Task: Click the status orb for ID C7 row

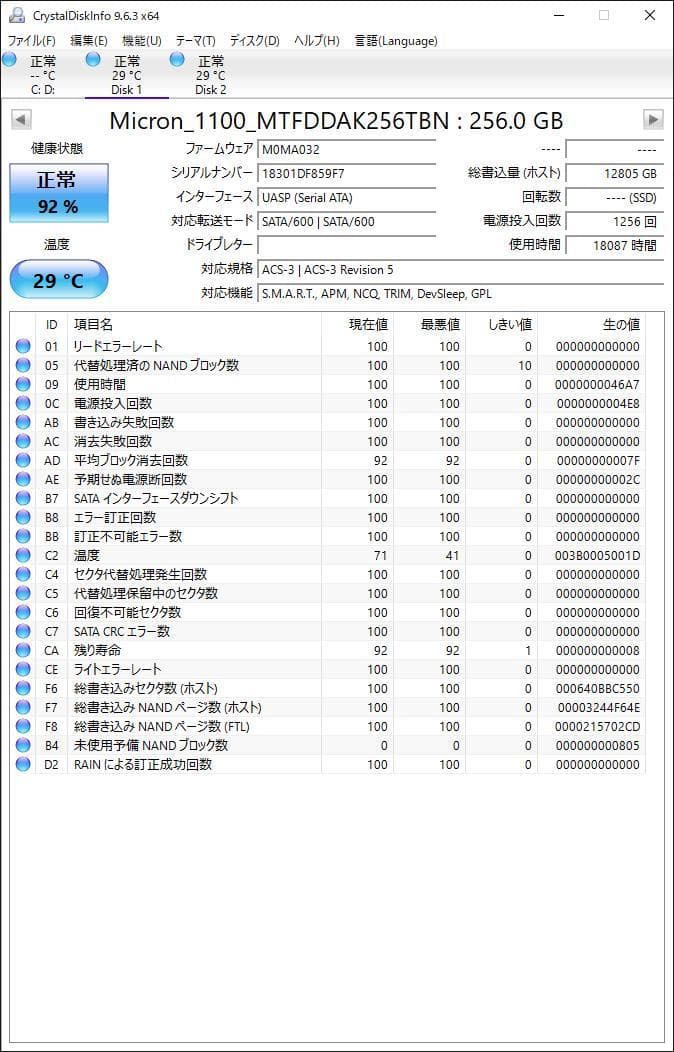Action: [23, 631]
